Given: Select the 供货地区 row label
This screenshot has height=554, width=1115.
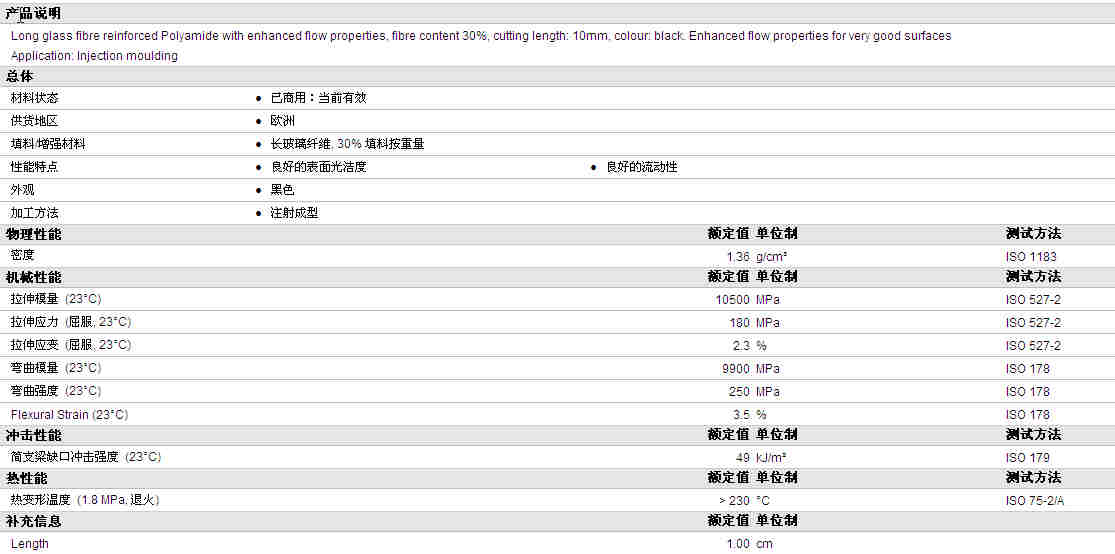Looking at the screenshot, I should tap(35, 121).
